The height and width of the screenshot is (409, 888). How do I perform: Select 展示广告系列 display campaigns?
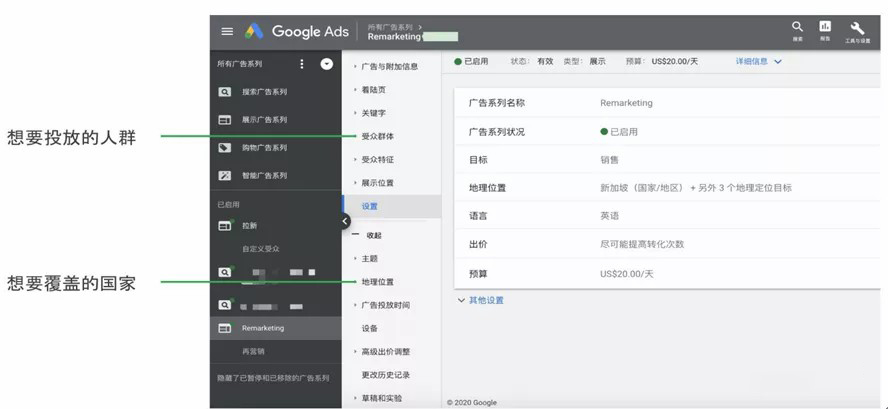click(264, 120)
